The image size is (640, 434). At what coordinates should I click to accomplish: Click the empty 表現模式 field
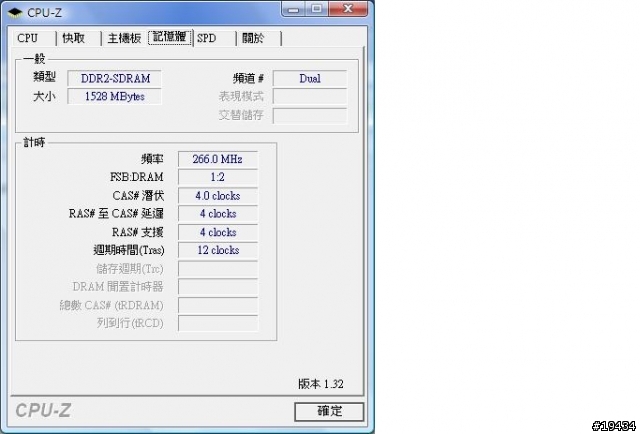[x=310, y=97]
